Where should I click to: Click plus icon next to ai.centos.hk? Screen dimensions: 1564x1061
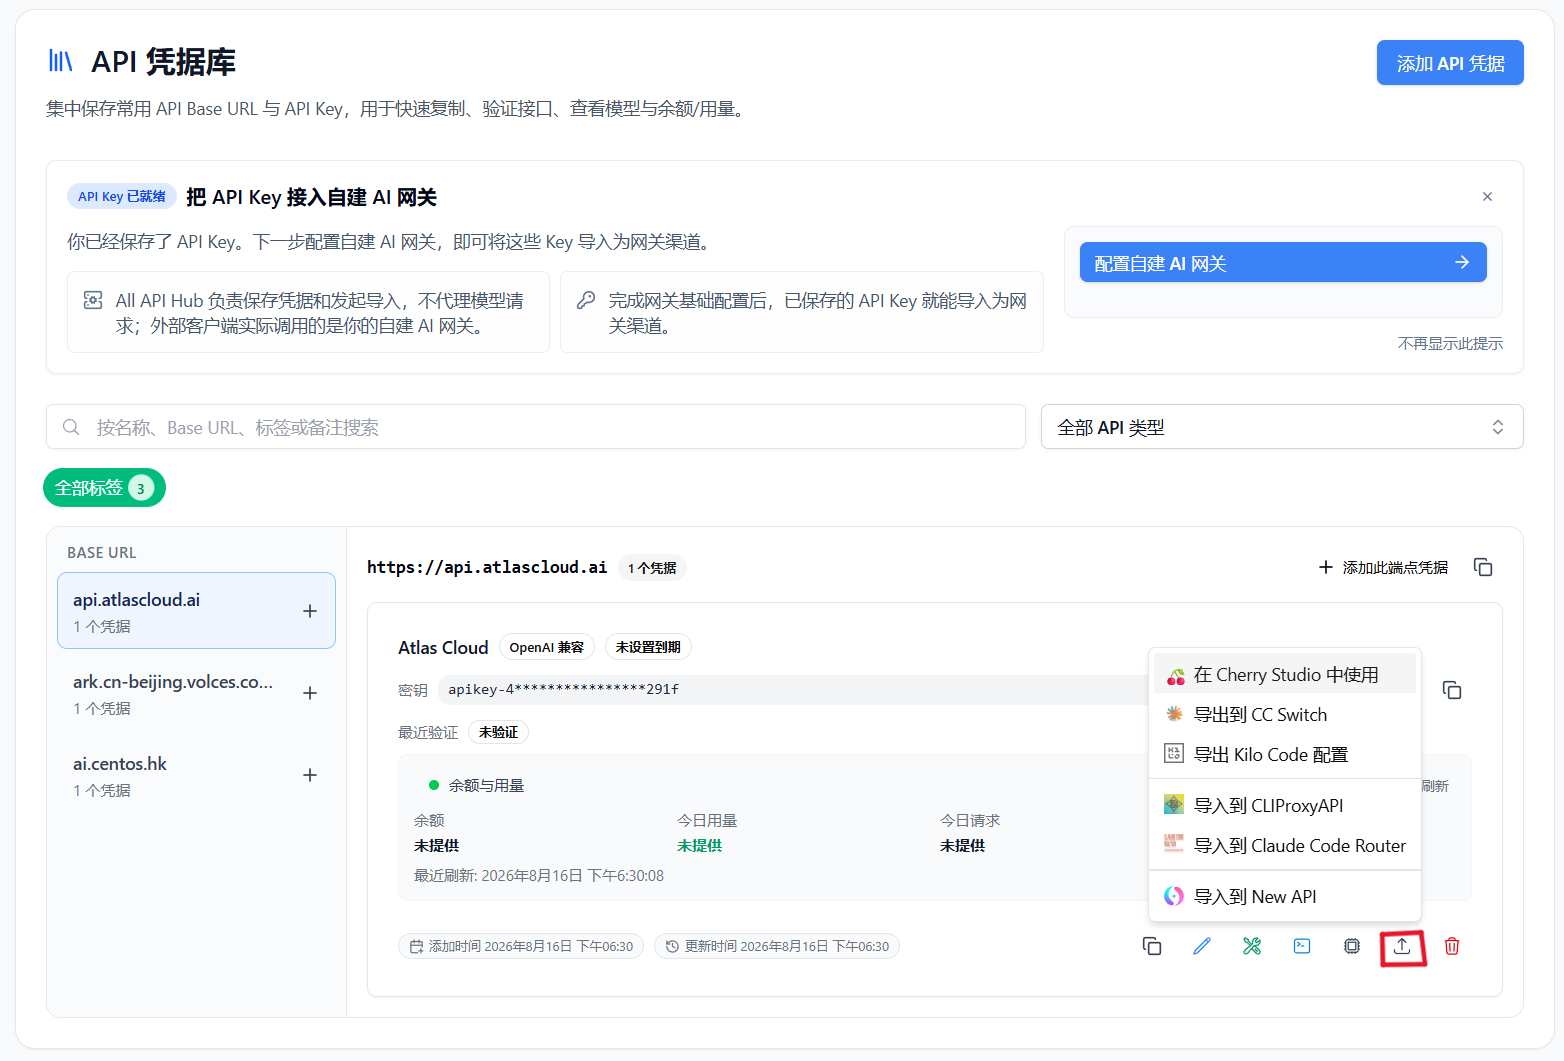coord(310,775)
